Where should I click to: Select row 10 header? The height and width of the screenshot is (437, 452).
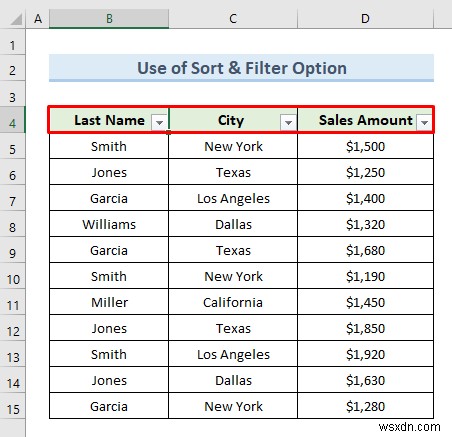tap(12, 279)
